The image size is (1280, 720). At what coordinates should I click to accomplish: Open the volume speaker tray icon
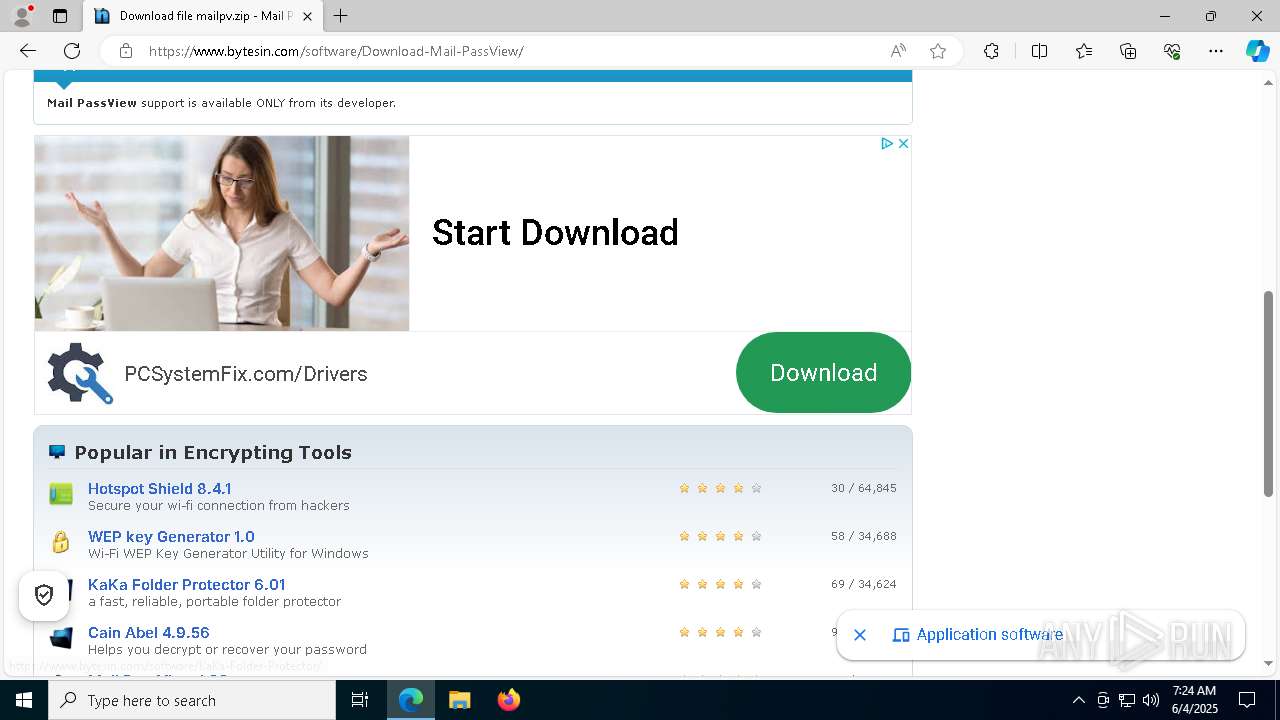(x=1151, y=700)
